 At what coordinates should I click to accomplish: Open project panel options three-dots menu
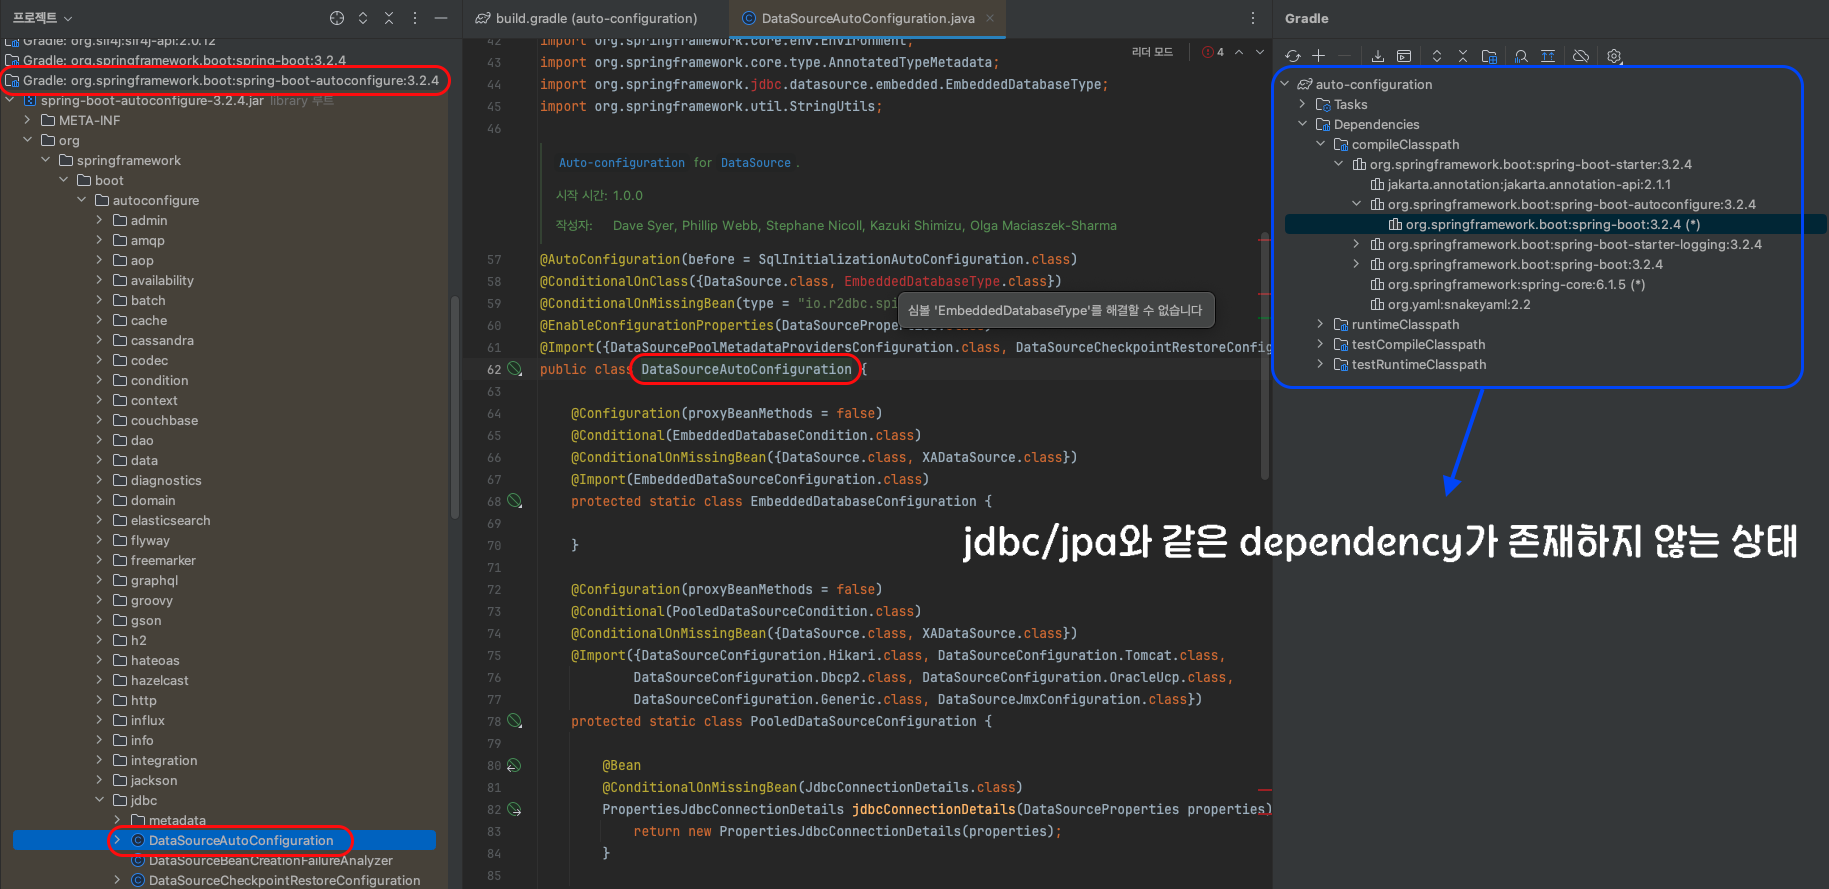tap(415, 18)
